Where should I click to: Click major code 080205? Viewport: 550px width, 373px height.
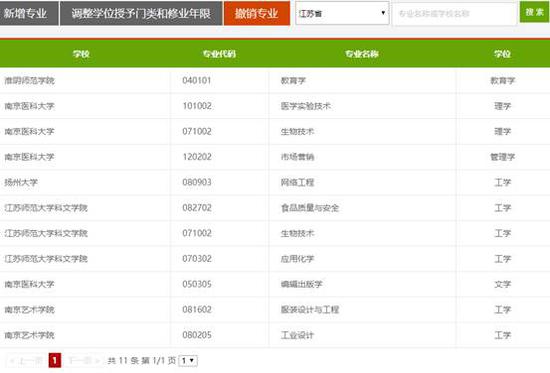click(x=197, y=335)
